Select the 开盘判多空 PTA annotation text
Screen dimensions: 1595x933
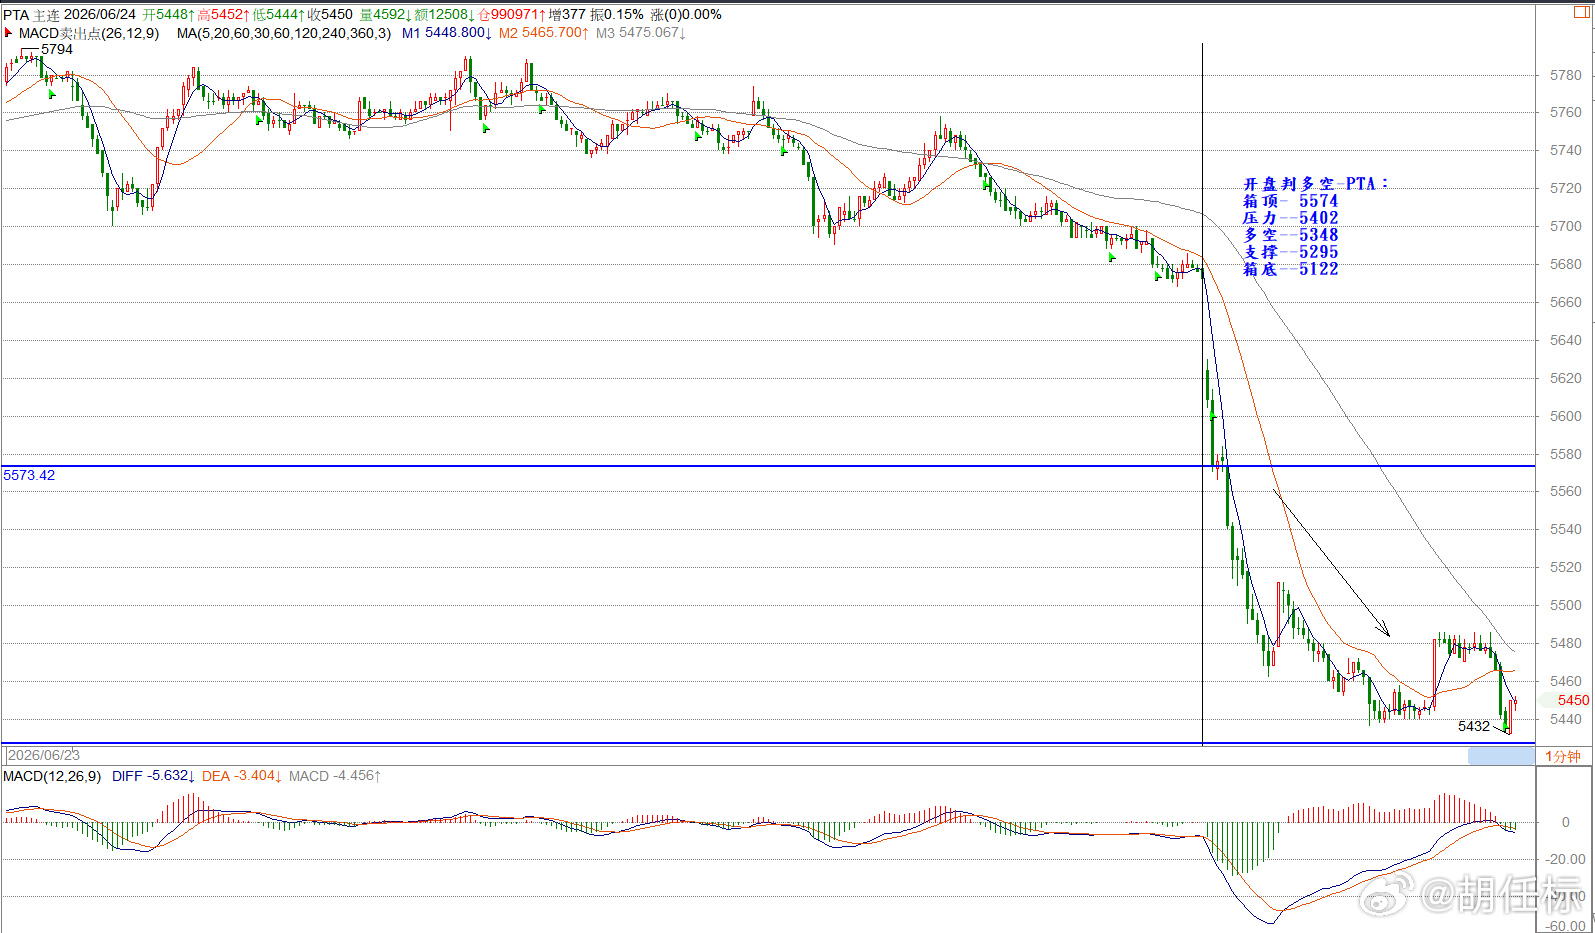[x=1315, y=184]
